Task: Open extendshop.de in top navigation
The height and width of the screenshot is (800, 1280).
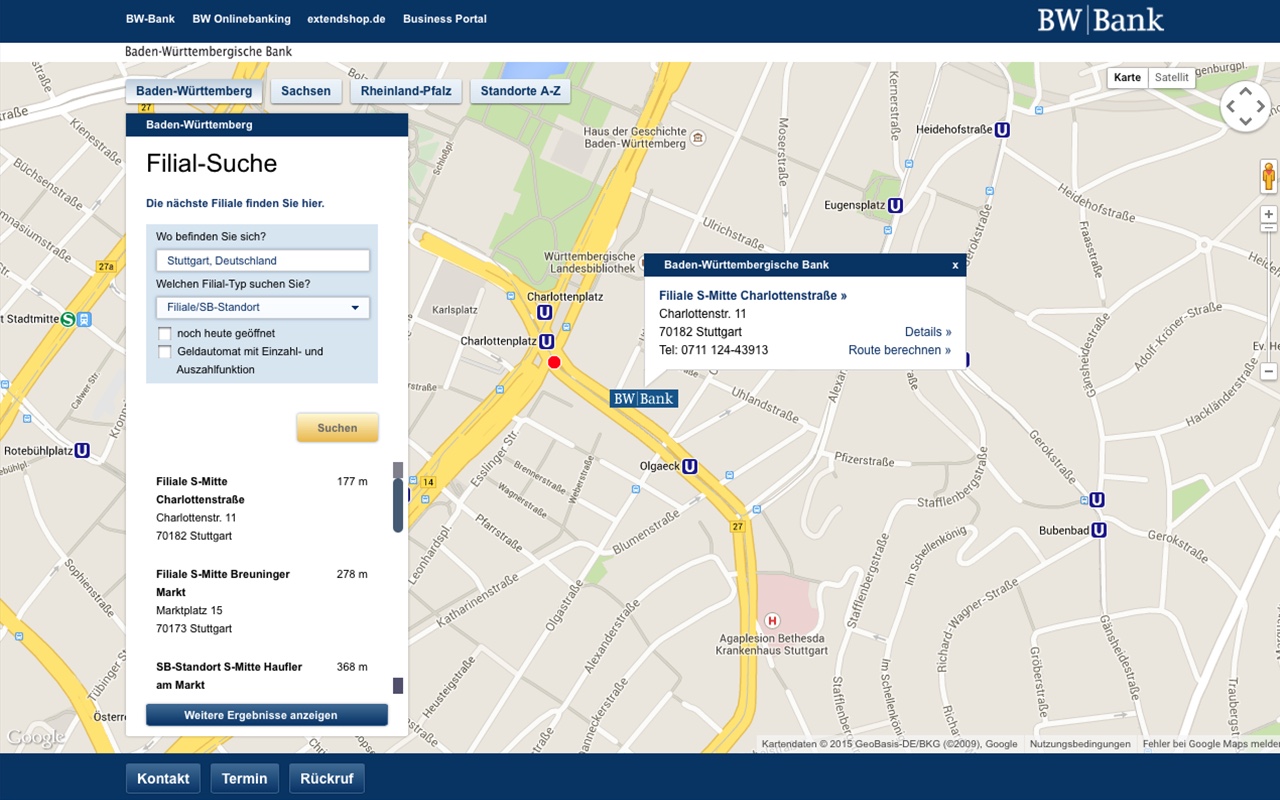Action: [347, 19]
